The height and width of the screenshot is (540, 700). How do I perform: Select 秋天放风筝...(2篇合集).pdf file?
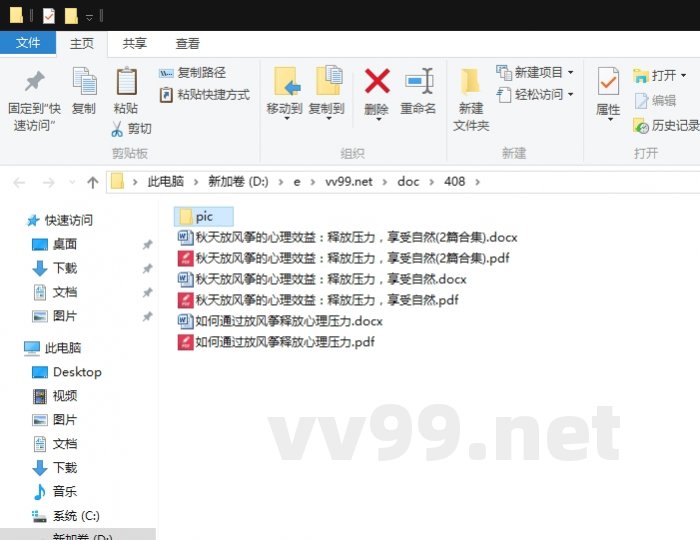343,258
